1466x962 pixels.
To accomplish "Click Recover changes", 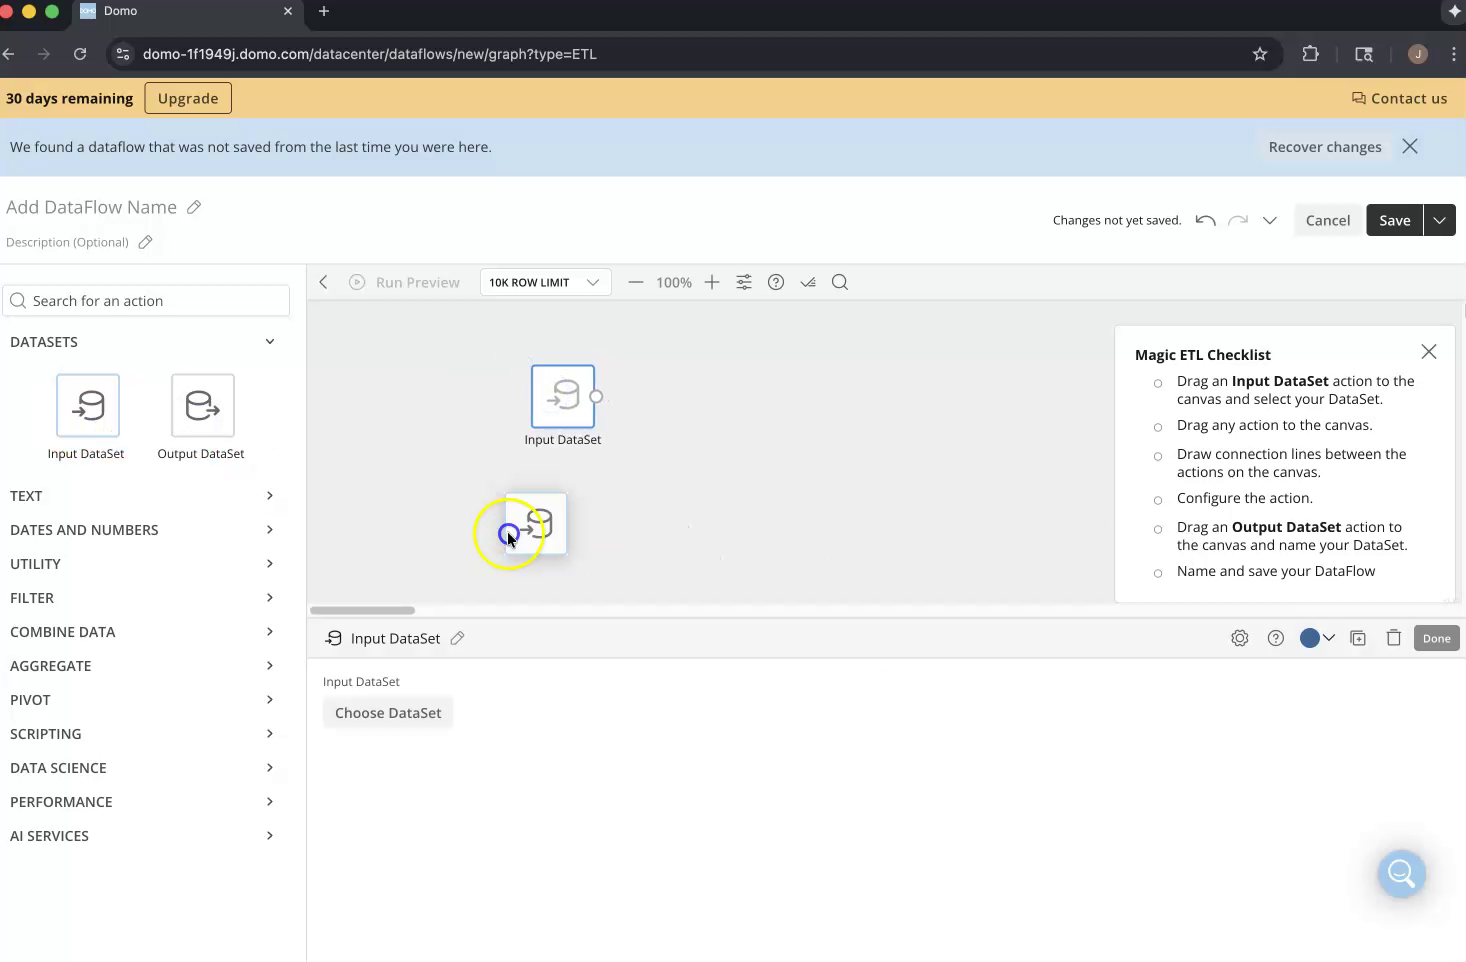I will pyautogui.click(x=1325, y=147).
